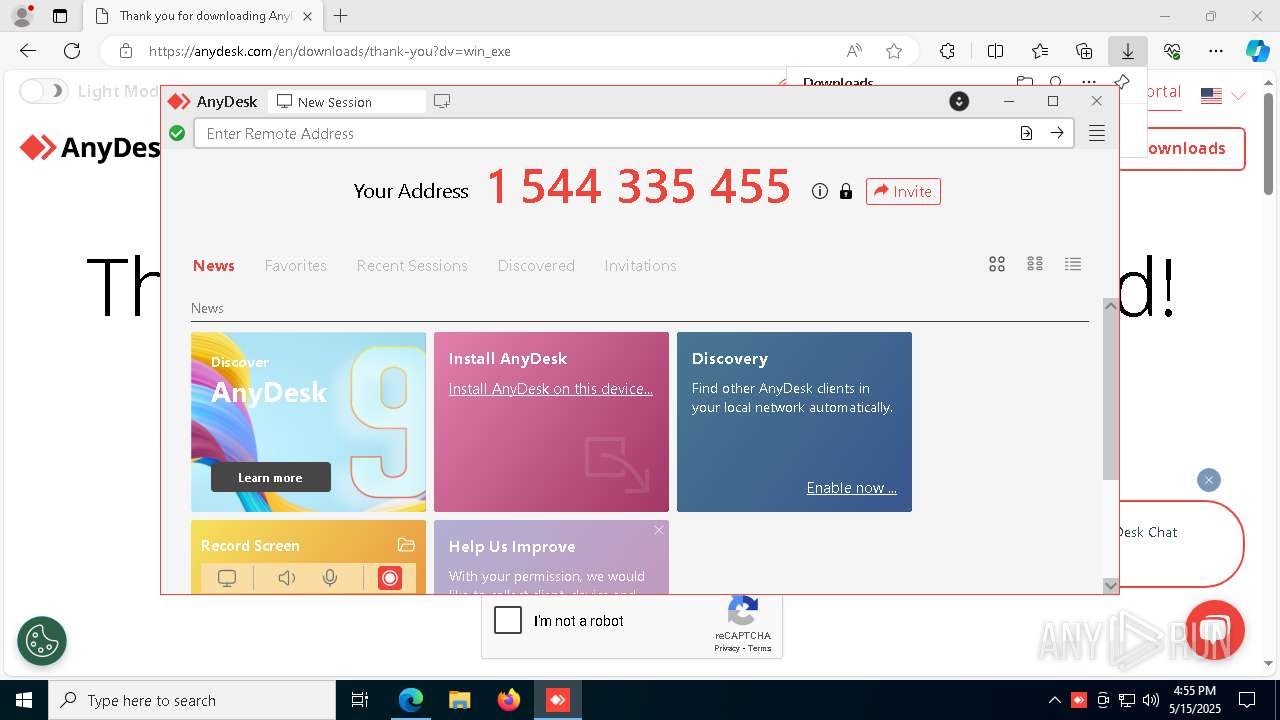This screenshot has width=1280, height=720.
Task: Switch to large tiles view
Action: pyautogui.click(x=997, y=264)
